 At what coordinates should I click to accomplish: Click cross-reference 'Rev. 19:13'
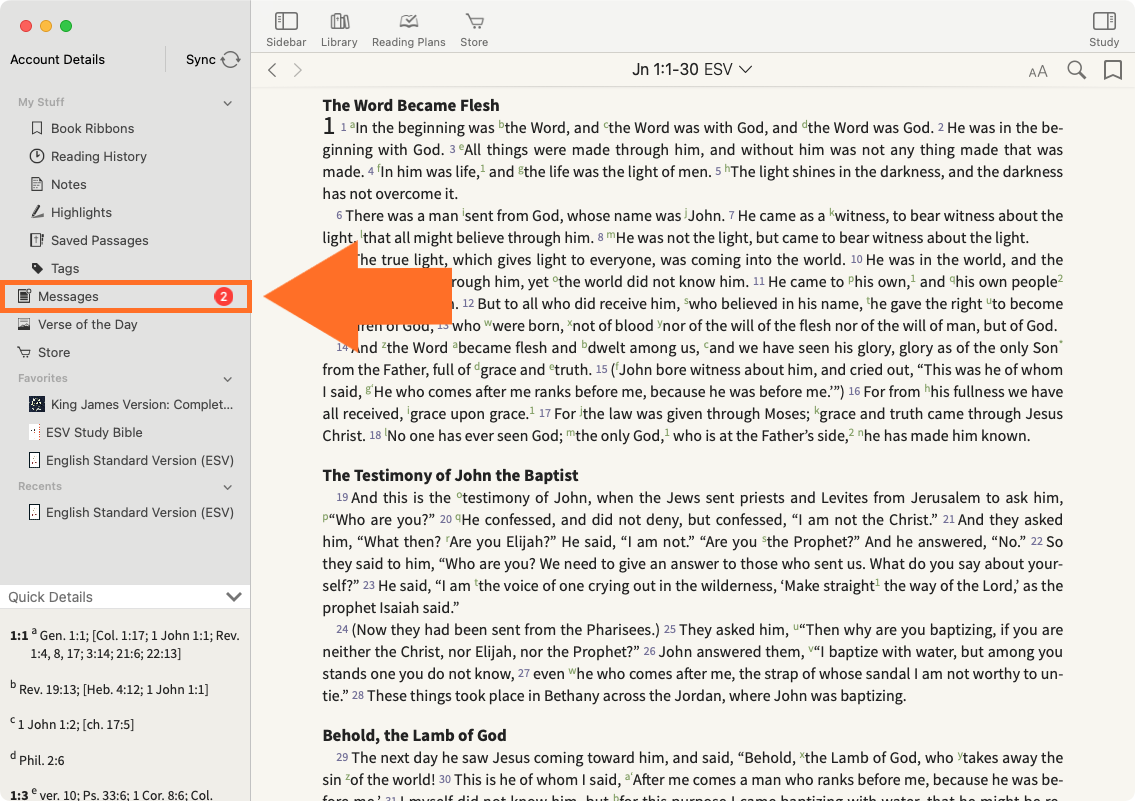pyautogui.click(x=48, y=690)
